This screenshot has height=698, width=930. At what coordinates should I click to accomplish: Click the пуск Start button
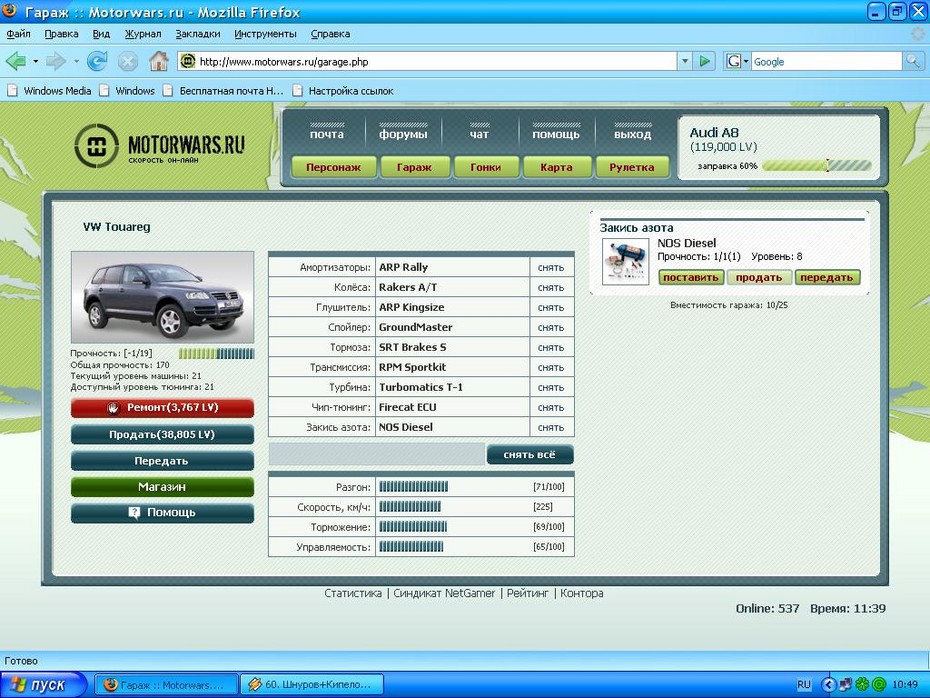43,684
